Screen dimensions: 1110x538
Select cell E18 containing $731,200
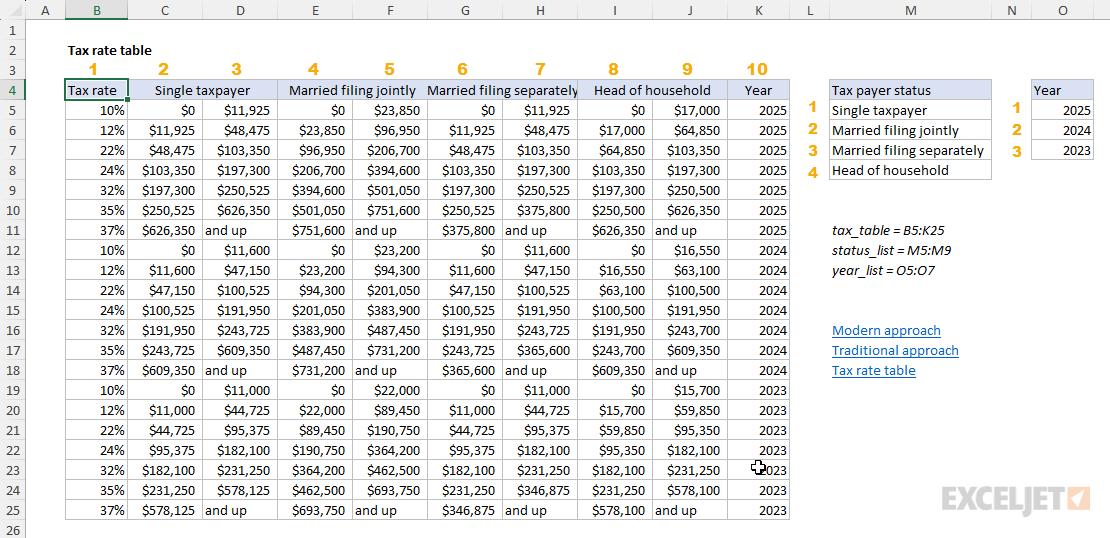(315, 370)
